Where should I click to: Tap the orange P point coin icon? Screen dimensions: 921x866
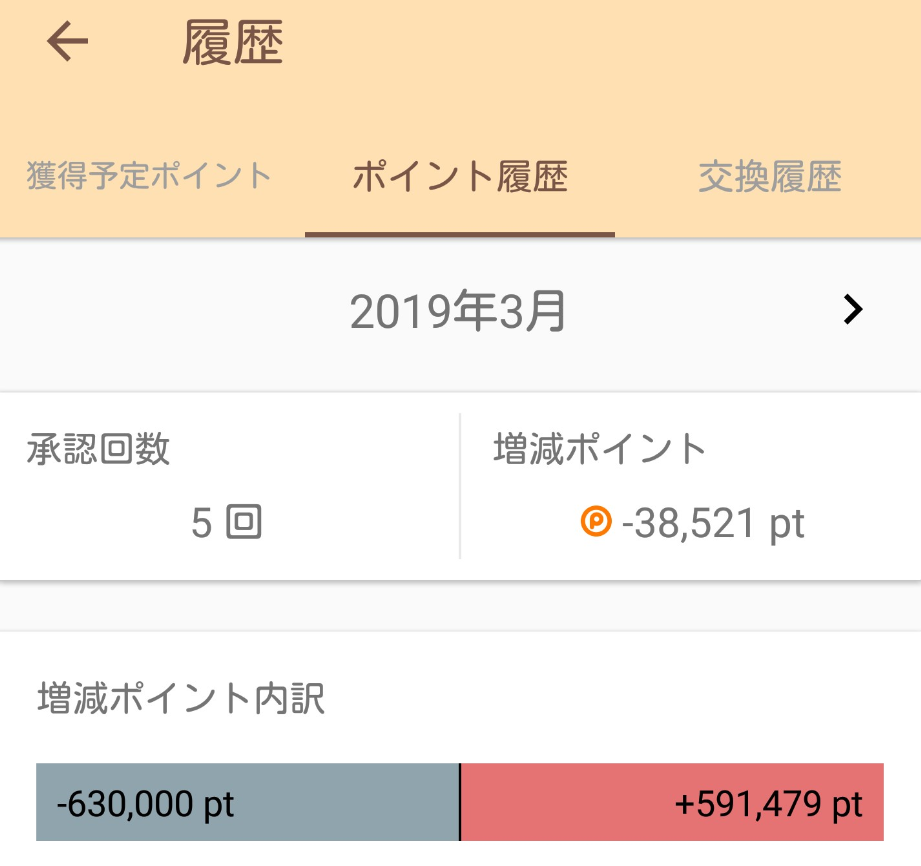(596, 522)
